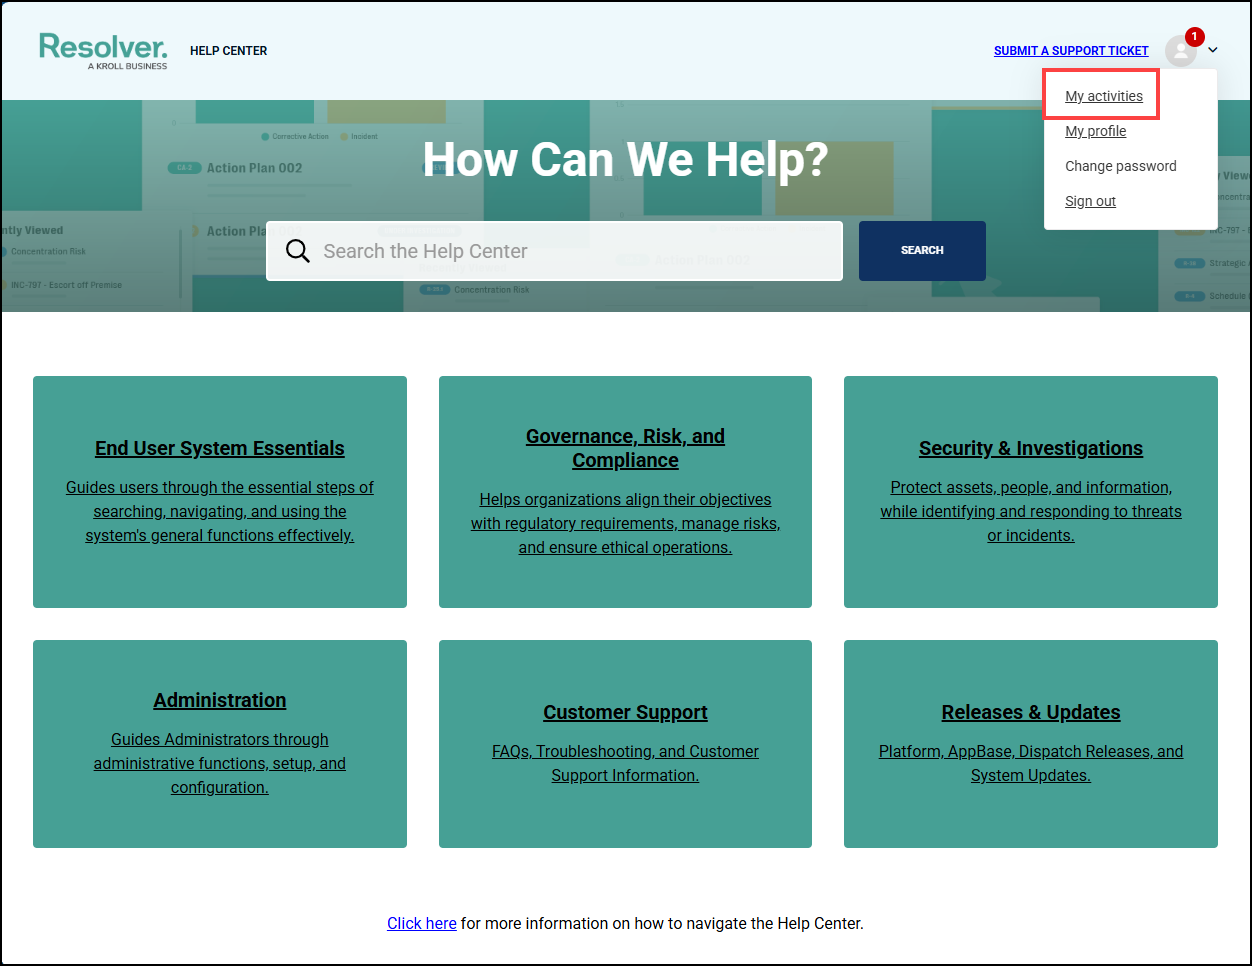Open Security & Investigations heading
This screenshot has height=966, width=1252.
[1031, 448]
